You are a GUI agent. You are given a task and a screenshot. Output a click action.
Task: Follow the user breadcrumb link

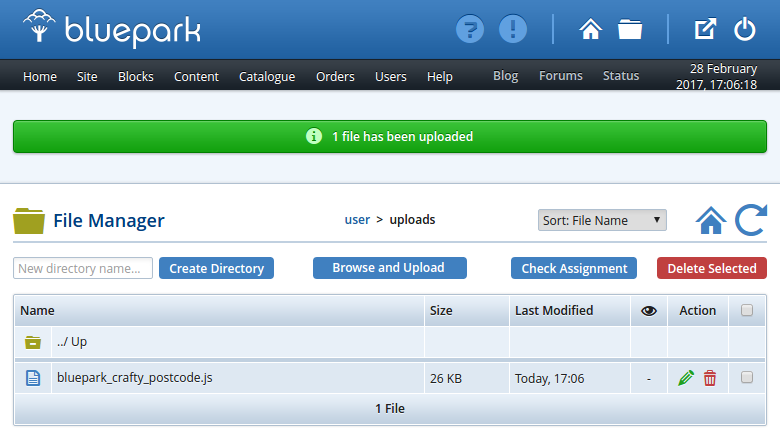(x=357, y=220)
